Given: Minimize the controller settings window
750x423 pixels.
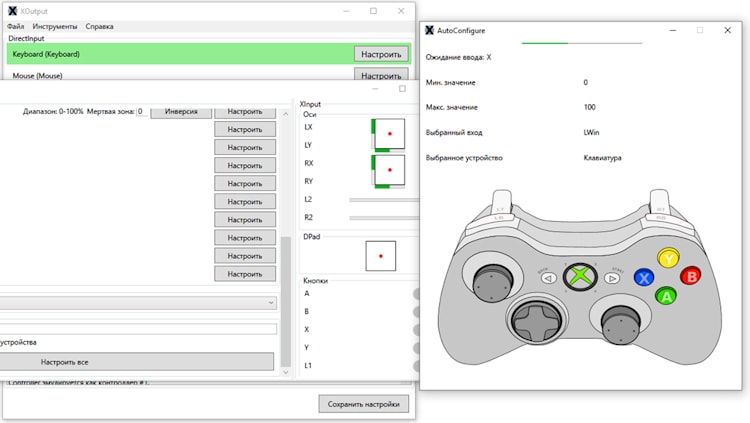Looking at the screenshot, I should (x=375, y=89).
